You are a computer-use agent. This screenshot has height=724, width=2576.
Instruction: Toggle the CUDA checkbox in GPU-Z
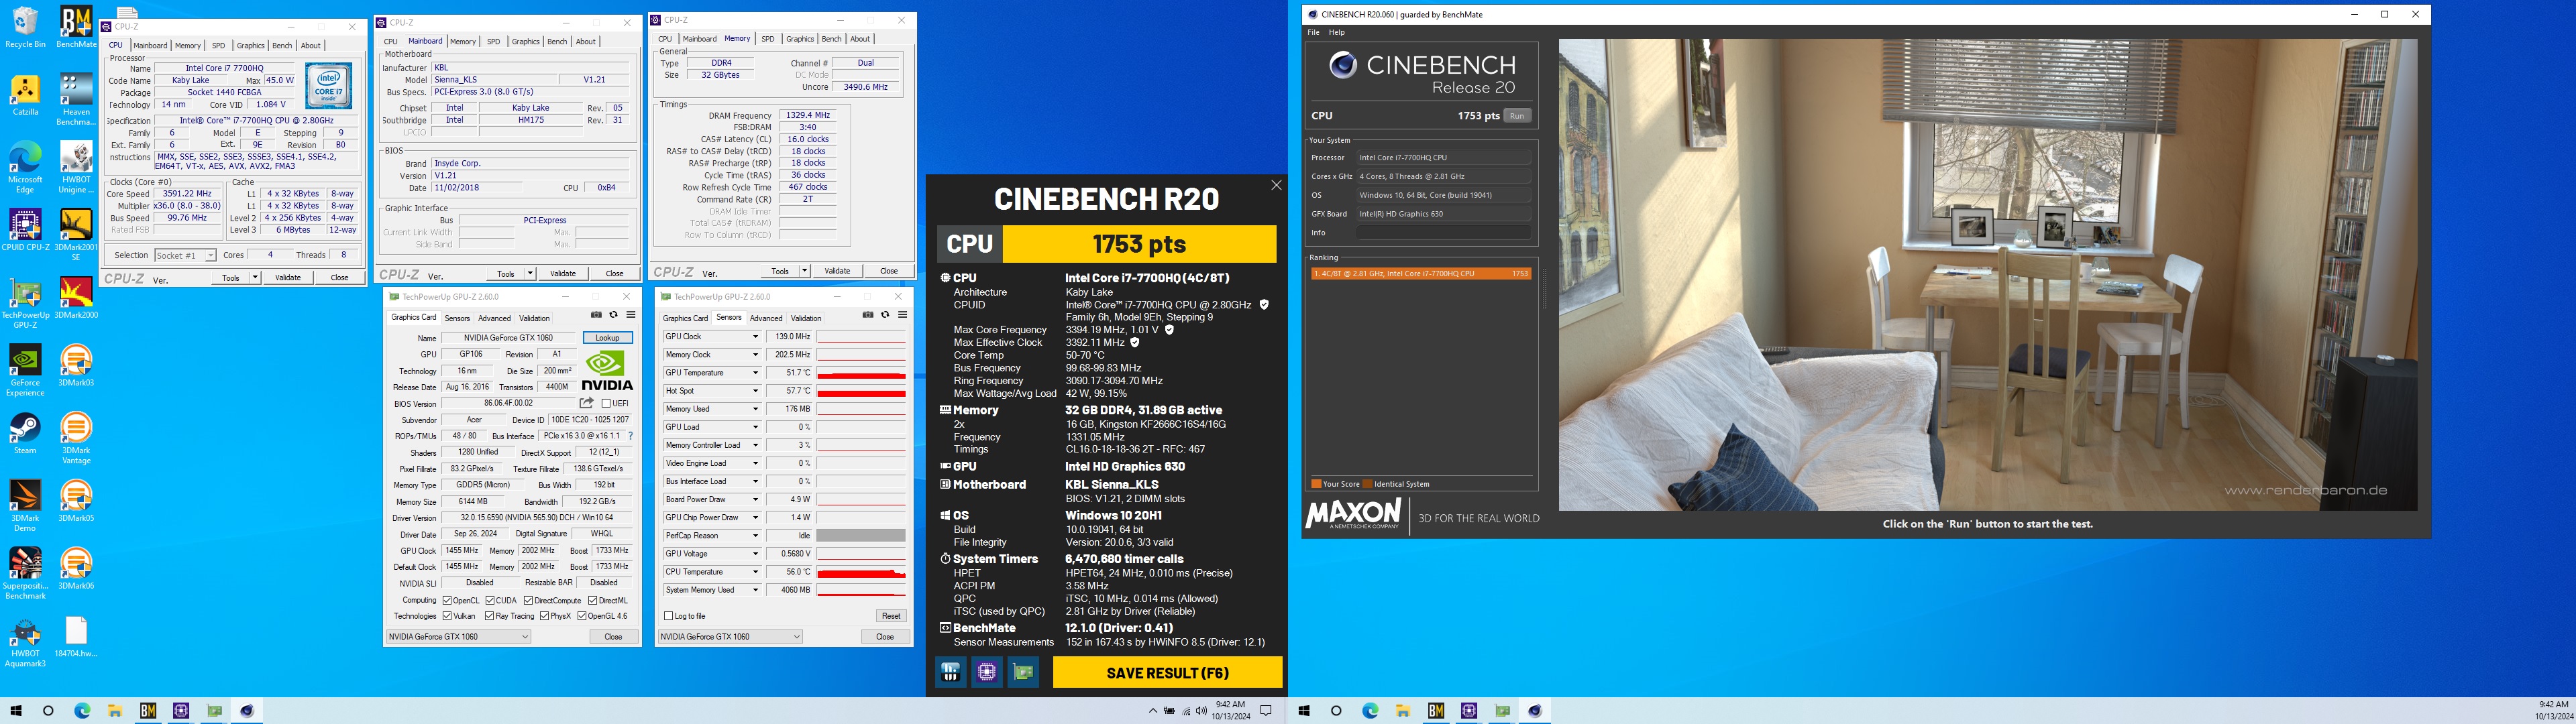[489, 600]
